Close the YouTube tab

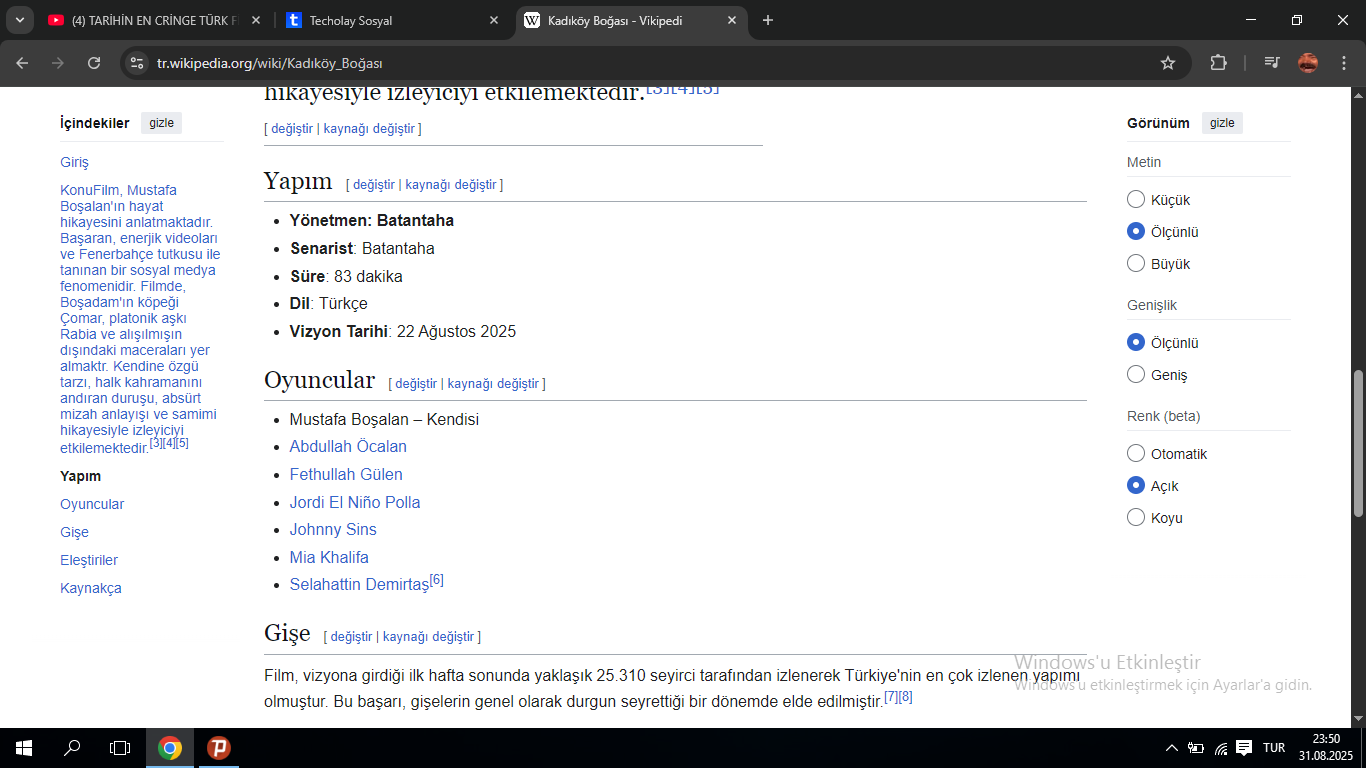(256, 20)
